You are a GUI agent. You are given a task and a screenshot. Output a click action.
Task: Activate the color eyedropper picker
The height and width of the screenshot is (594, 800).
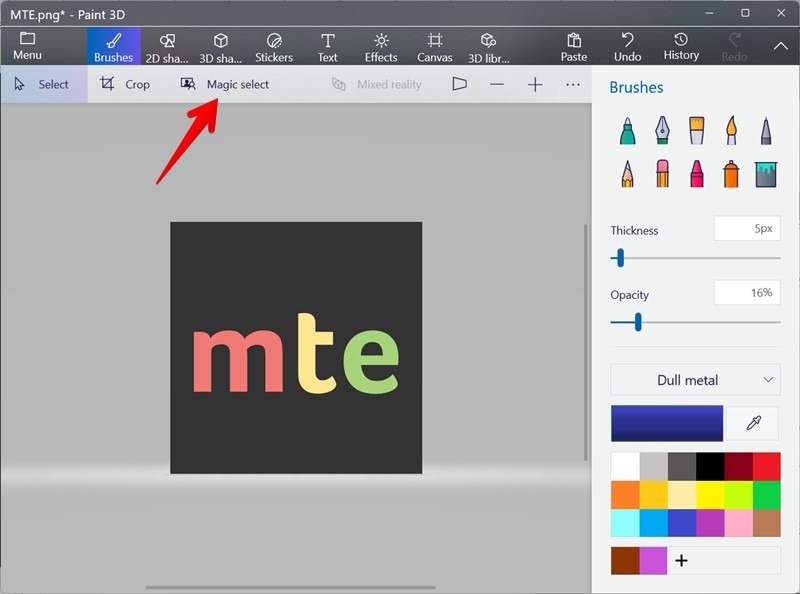point(752,423)
